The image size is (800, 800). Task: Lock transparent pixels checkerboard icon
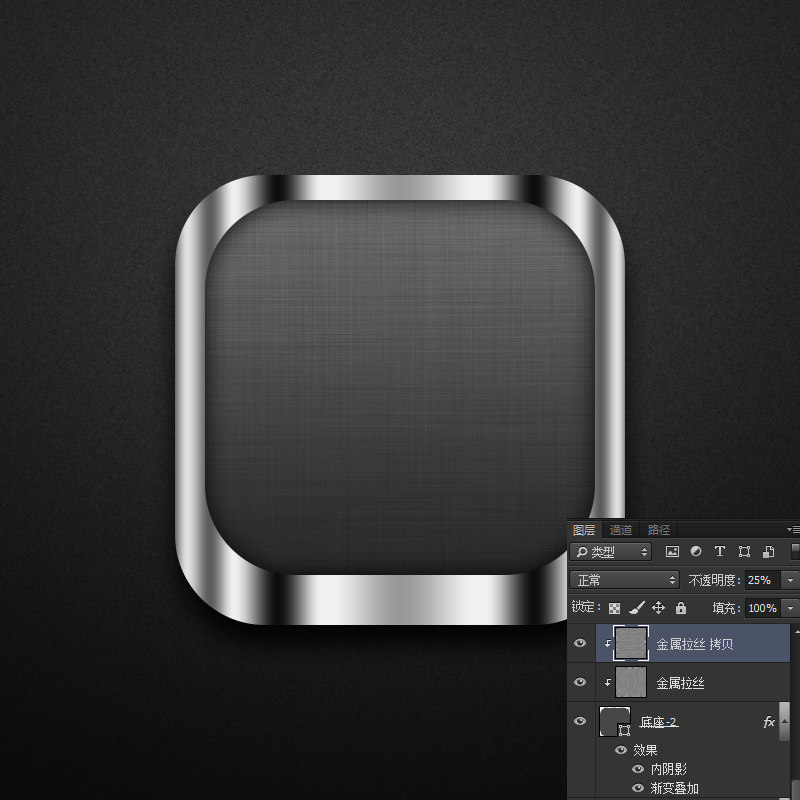[615, 608]
